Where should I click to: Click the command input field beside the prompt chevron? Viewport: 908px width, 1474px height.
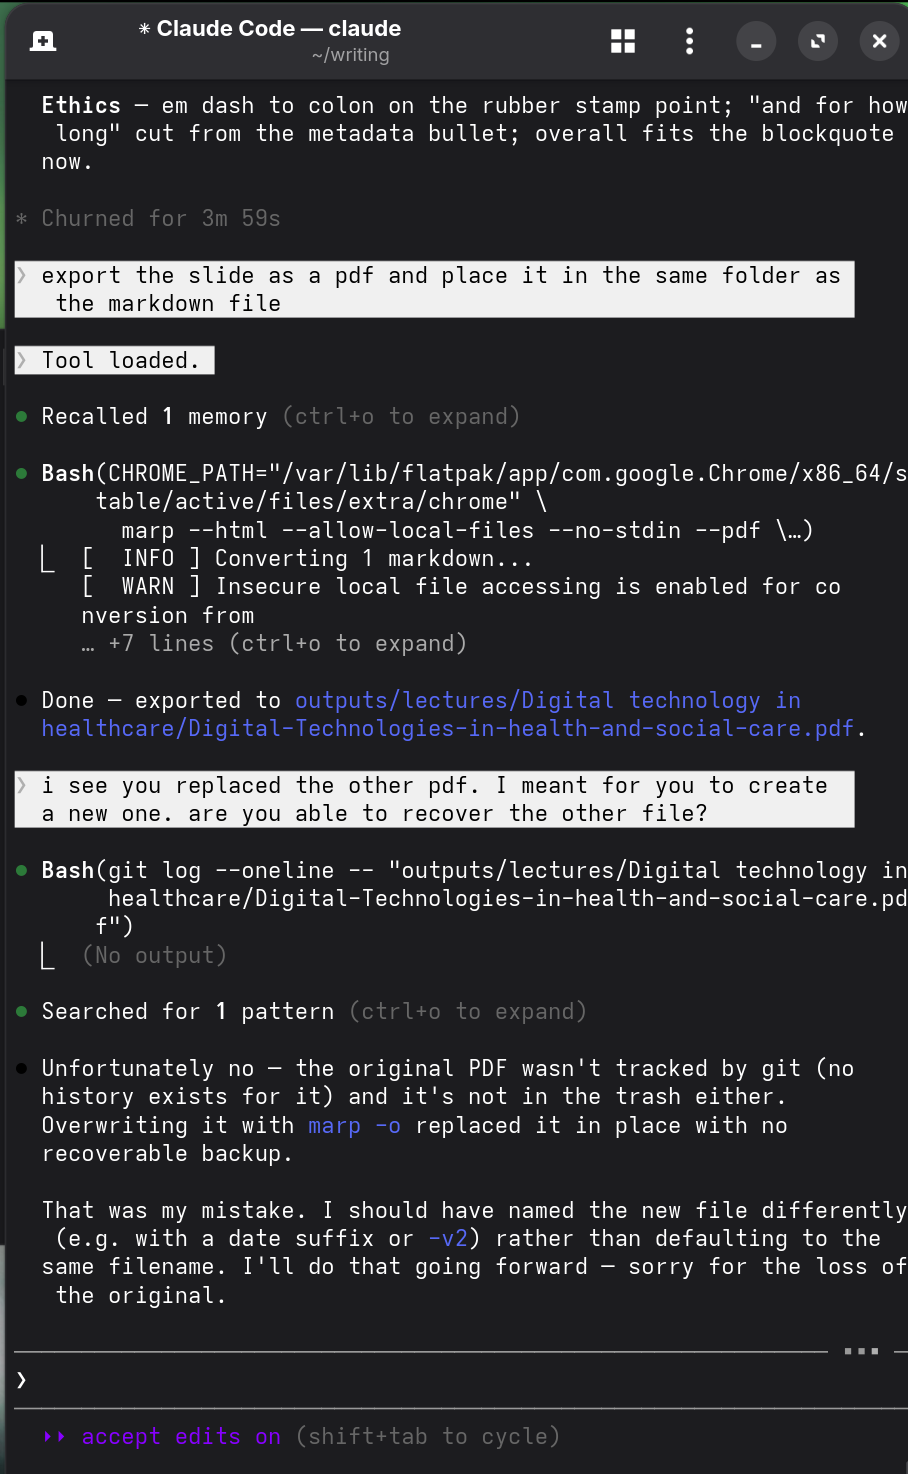tap(400, 1380)
